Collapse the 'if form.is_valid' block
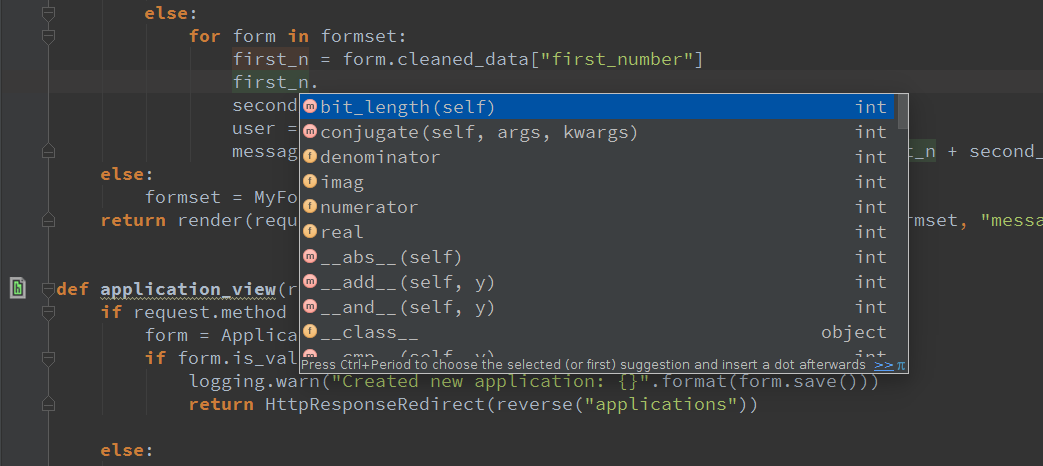Image resolution: width=1043 pixels, height=466 pixels. tap(49, 358)
